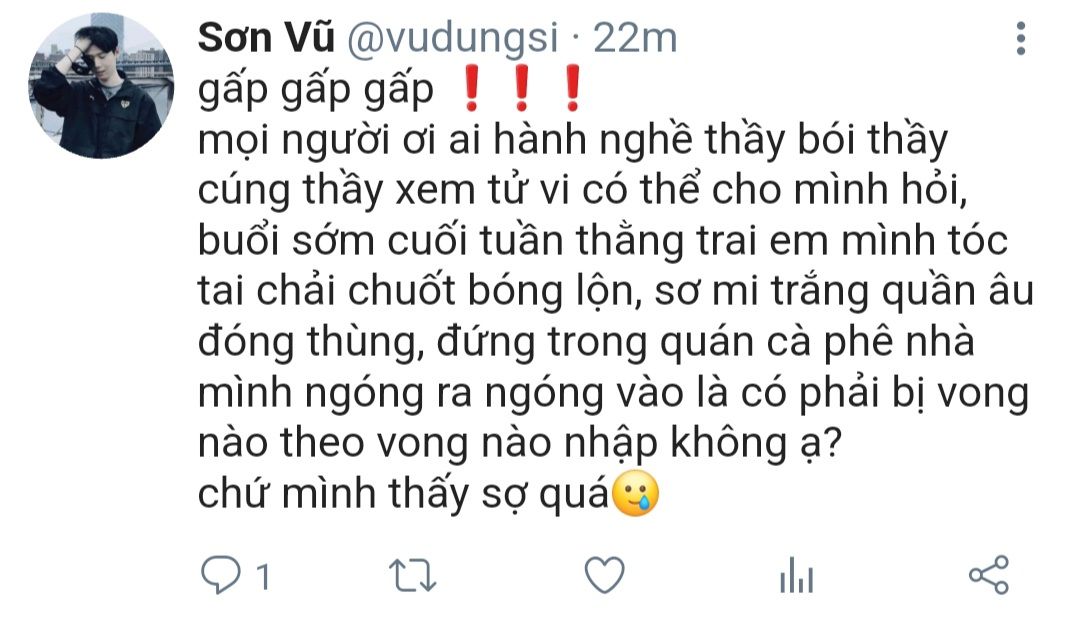Open the three-dot more options menu

tap(1020, 38)
